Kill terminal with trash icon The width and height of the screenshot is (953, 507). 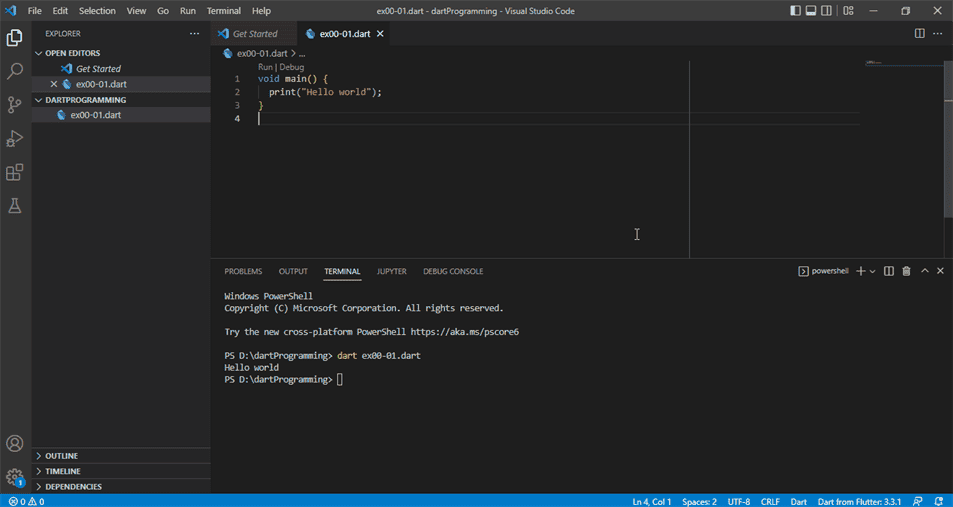point(906,271)
